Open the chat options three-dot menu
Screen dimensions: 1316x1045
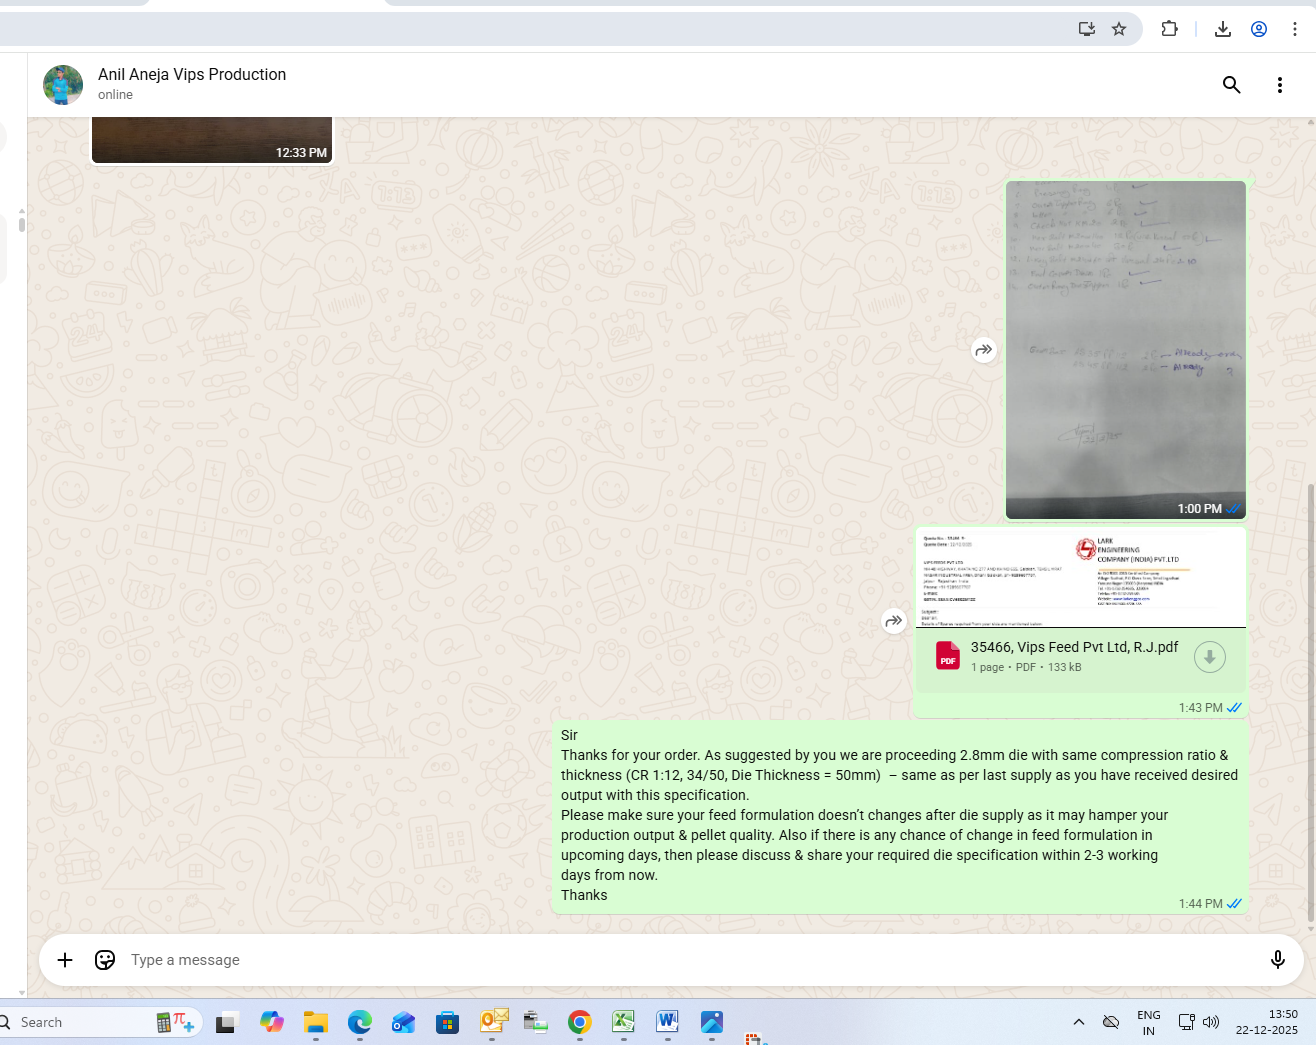click(x=1279, y=85)
